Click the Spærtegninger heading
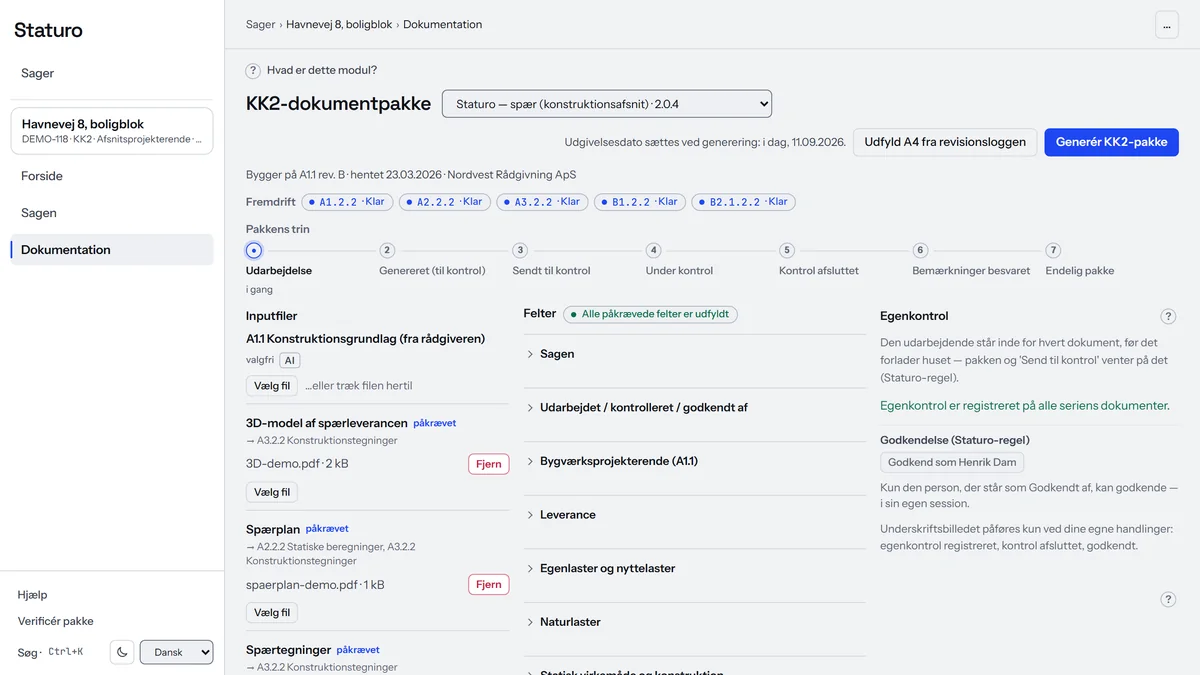1200x675 pixels. click(288, 650)
